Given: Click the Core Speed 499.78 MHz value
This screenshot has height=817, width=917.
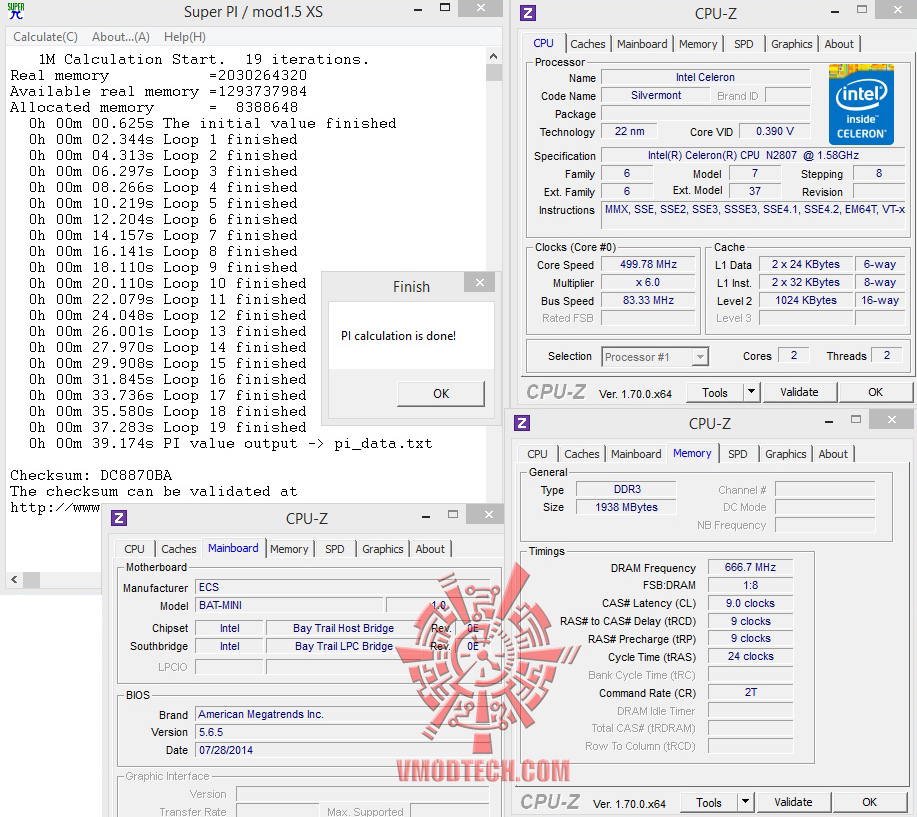Looking at the screenshot, I should click(x=648, y=264).
